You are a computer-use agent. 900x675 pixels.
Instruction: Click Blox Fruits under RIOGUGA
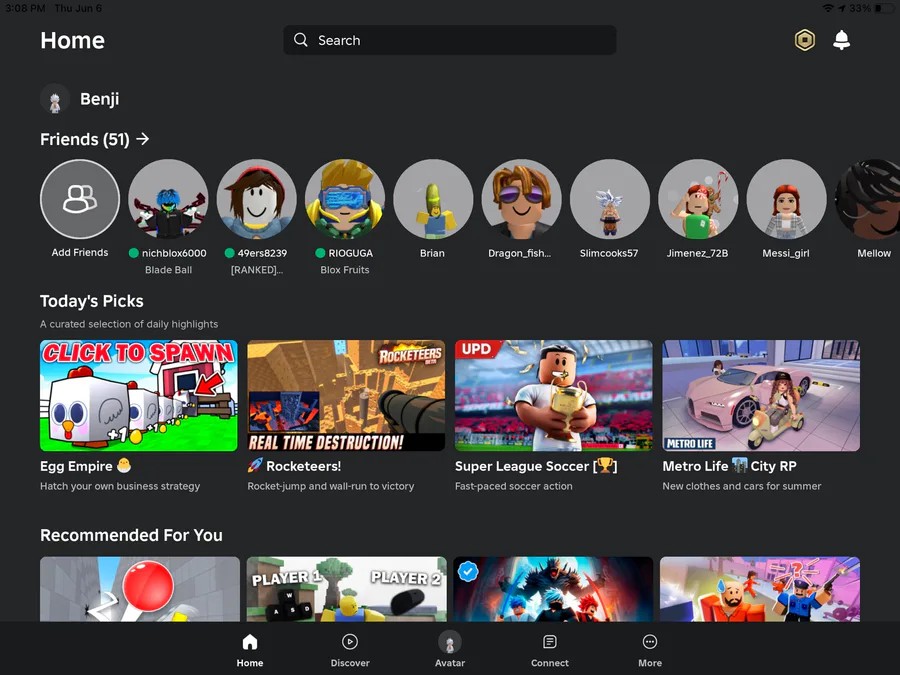pyautogui.click(x=345, y=270)
